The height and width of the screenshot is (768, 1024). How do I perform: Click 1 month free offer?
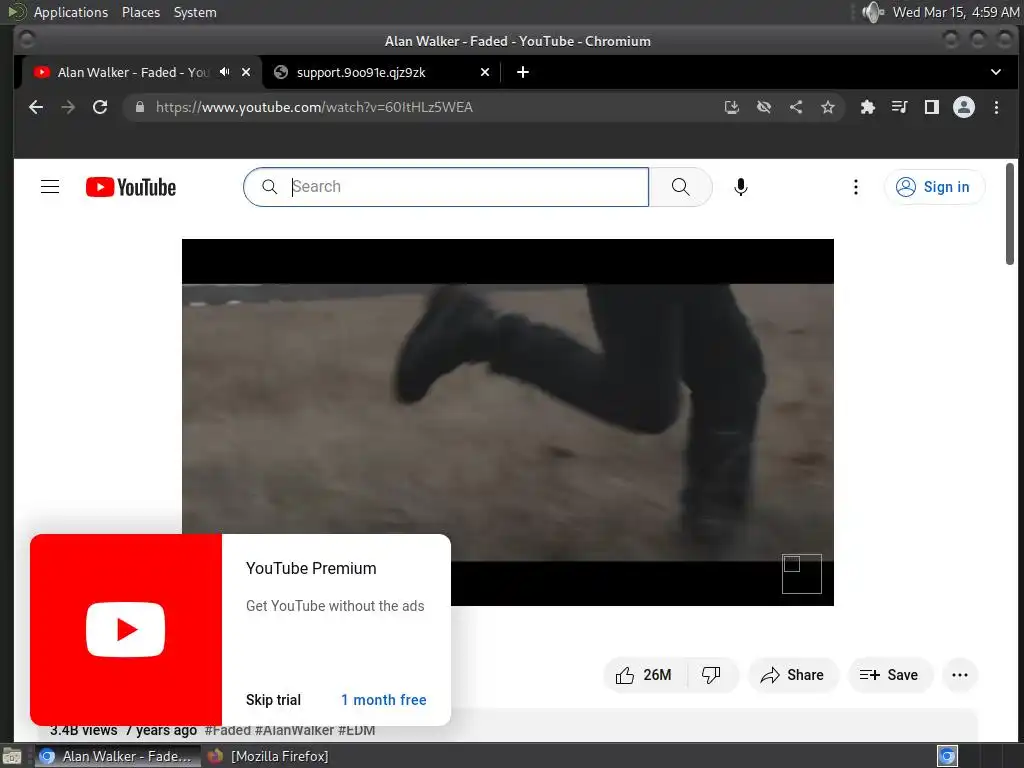coord(383,699)
